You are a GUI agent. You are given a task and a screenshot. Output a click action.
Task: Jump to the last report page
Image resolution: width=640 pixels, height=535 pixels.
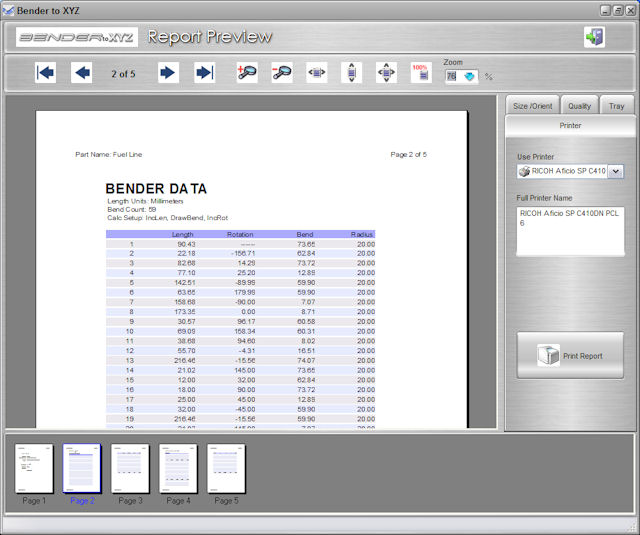(204, 73)
